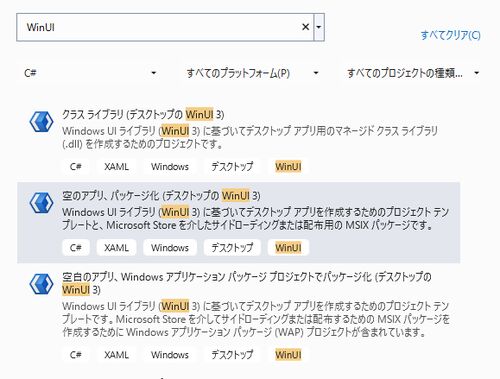
Task: Click the selected template's MSIX description text
Action: (256, 219)
